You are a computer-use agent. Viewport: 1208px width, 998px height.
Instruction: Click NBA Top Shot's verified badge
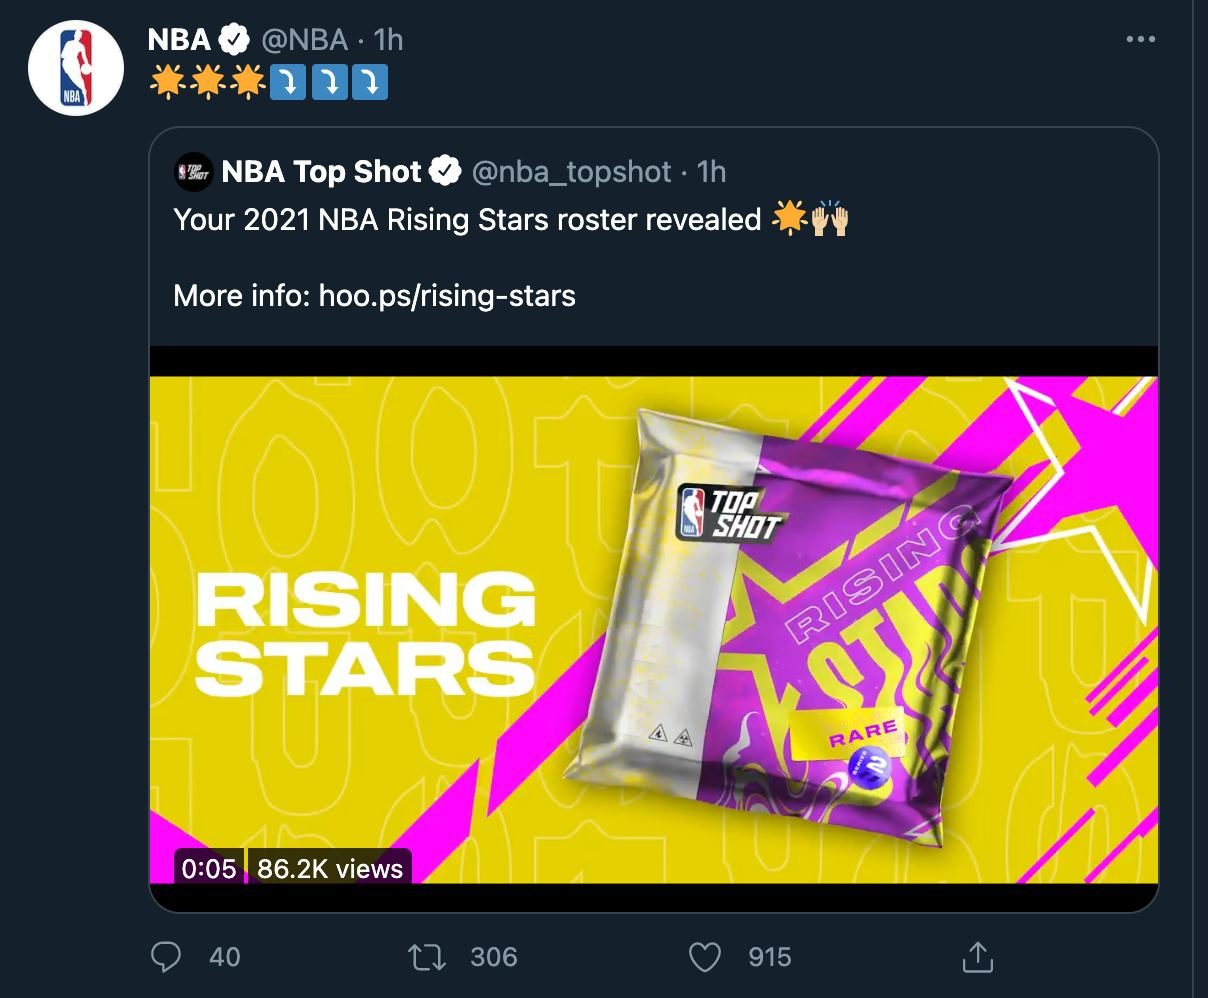click(x=445, y=172)
